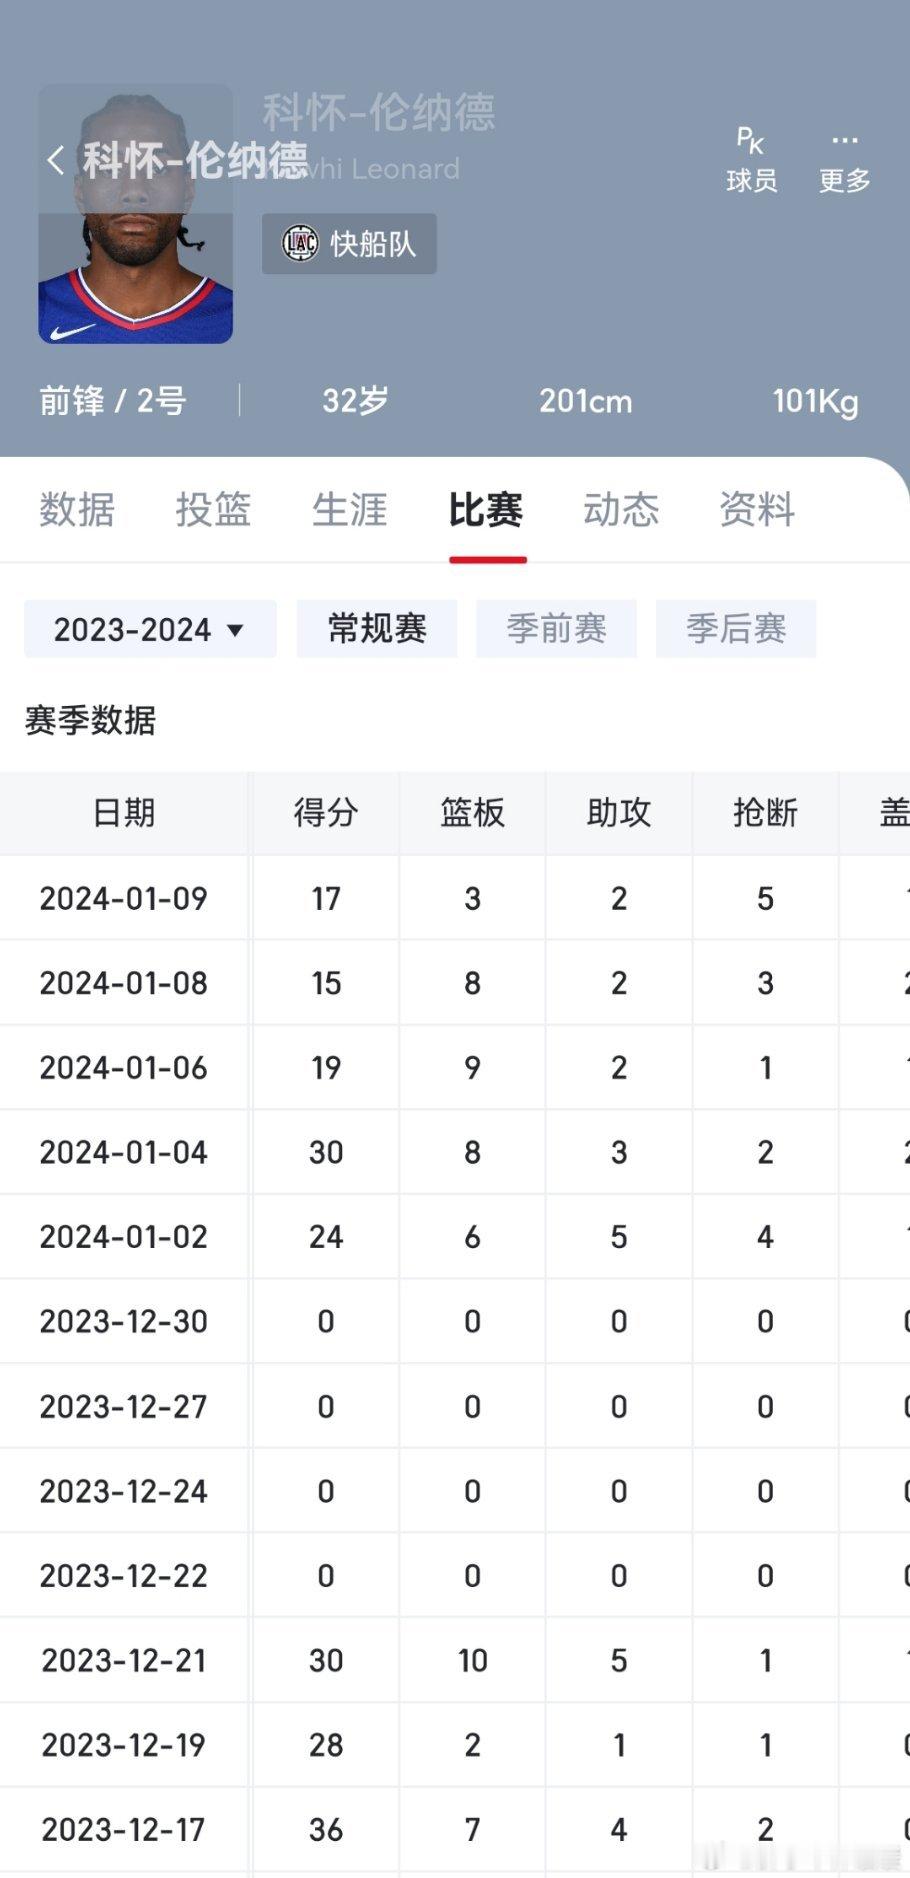Click the 201cm height value

pos(586,401)
